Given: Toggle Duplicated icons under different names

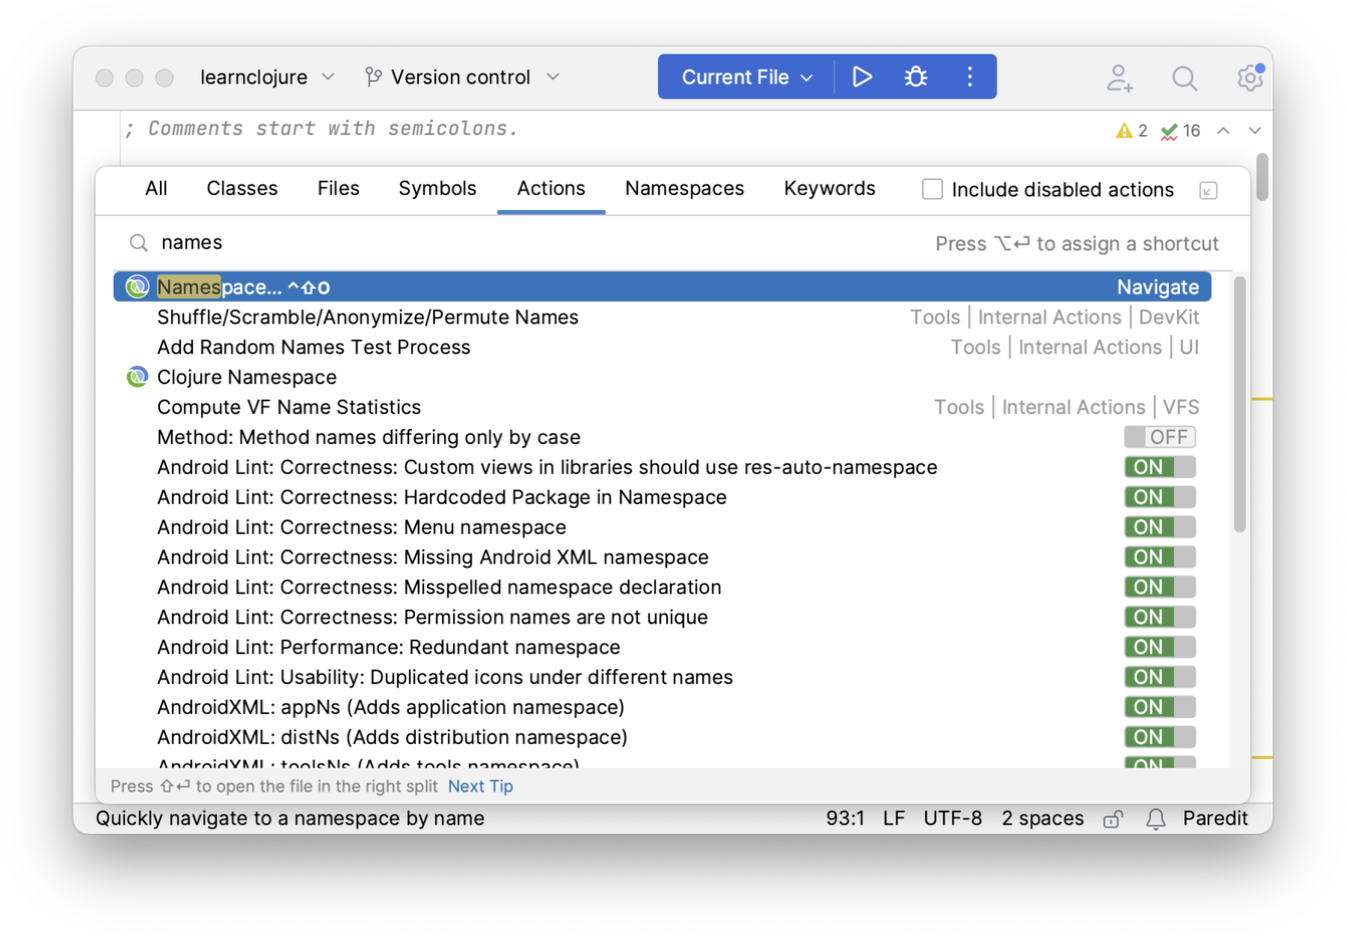Looking at the screenshot, I should 1160,677.
